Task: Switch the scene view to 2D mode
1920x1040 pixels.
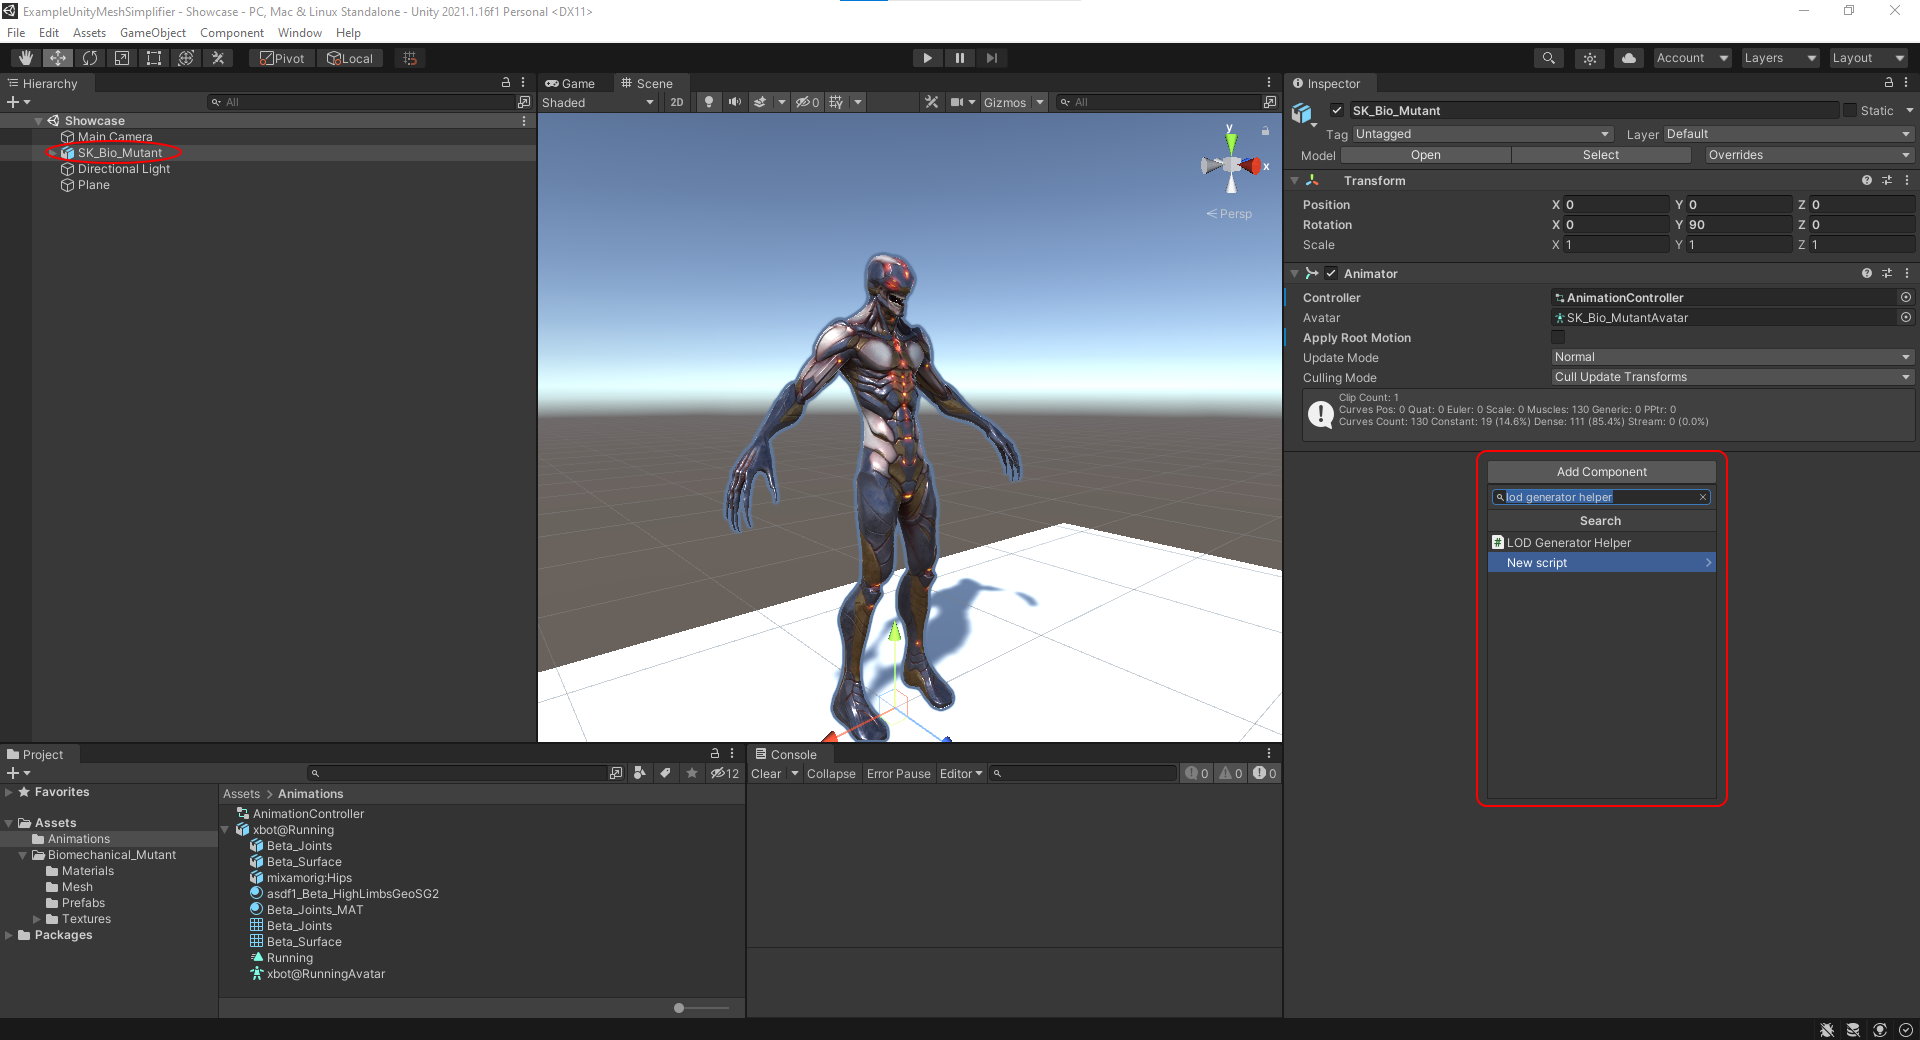Action: pyautogui.click(x=677, y=102)
